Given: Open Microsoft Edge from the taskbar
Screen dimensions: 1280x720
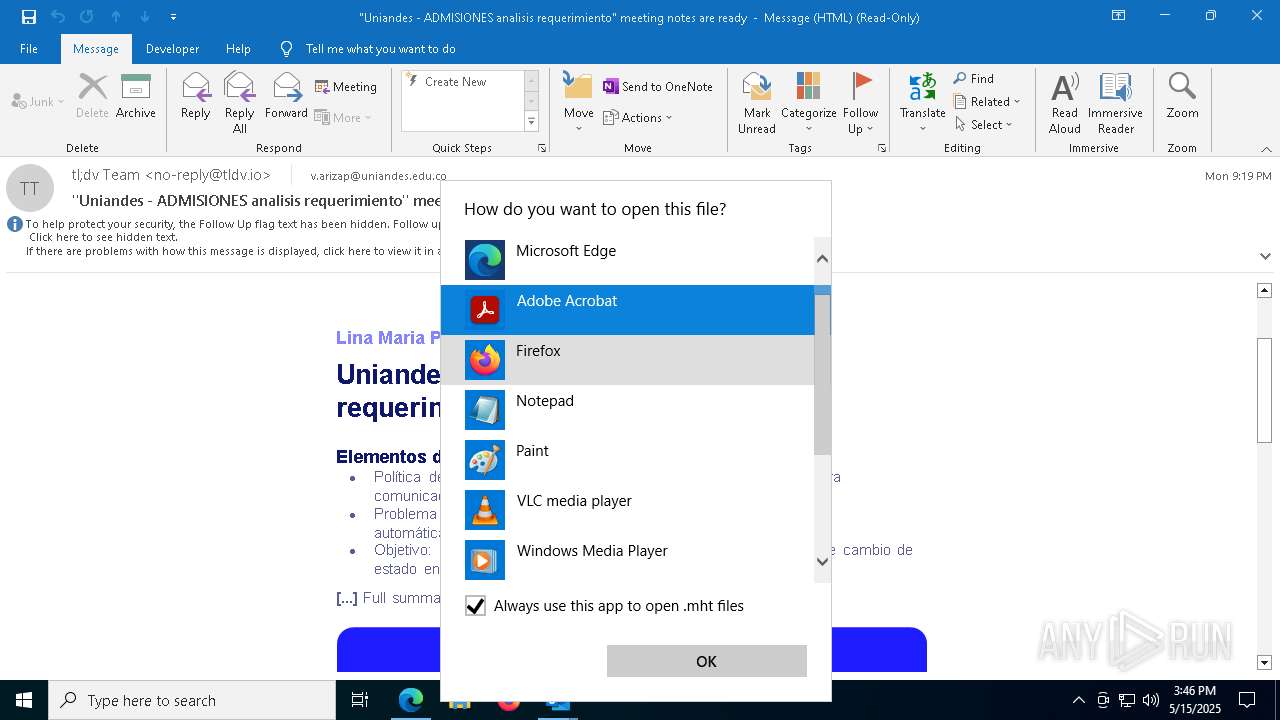Looking at the screenshot, I should pyautogui.click(x=411, y=700).
